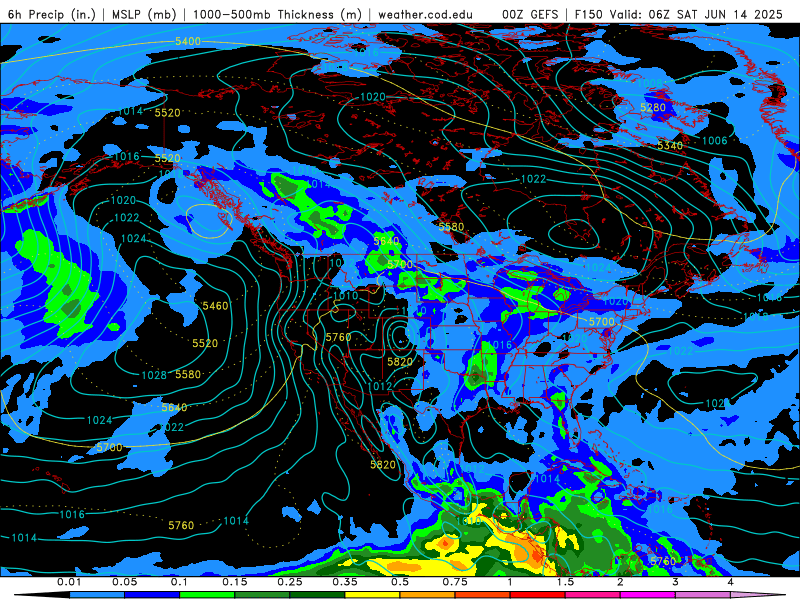
Task: Select the 0.25 legend value
Action: point(290,582)
